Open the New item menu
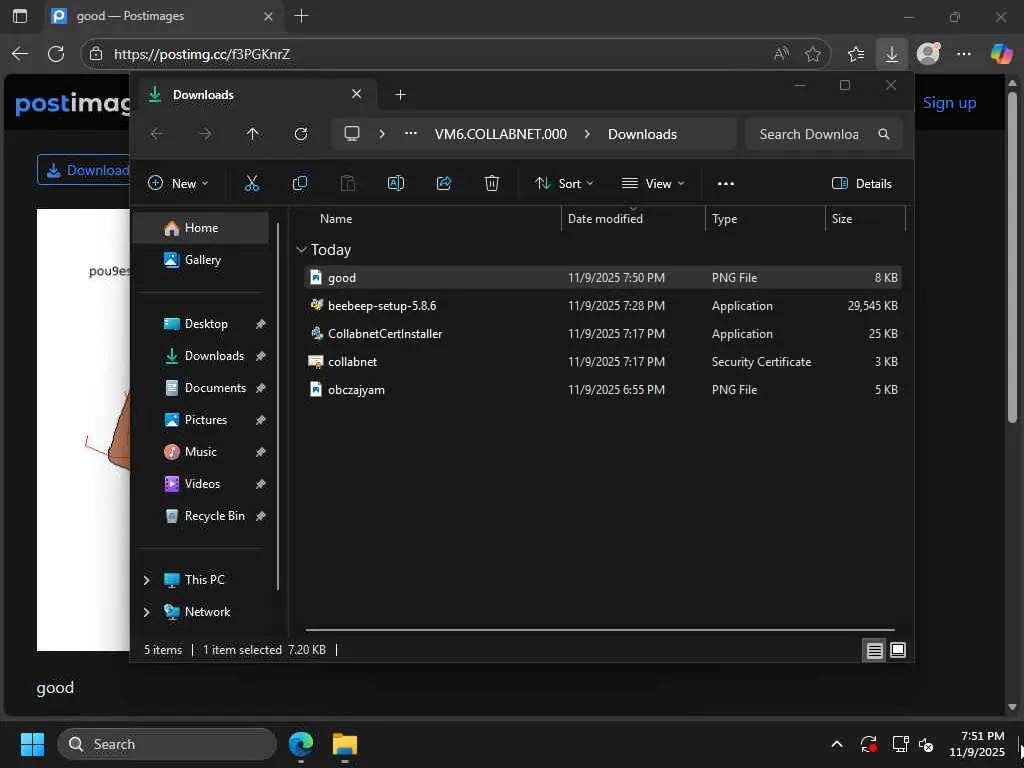This screenshot has width=1024, height=768. point(178,183)
